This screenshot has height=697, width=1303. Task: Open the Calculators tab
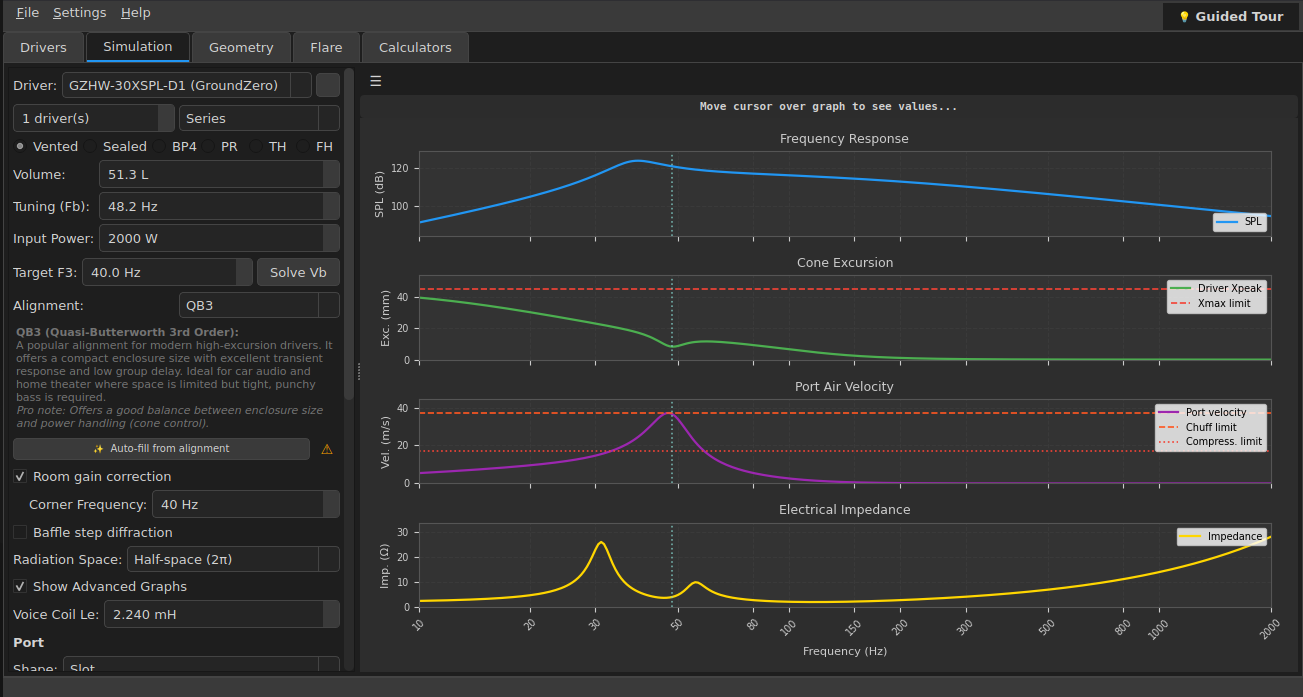[415, 48]
